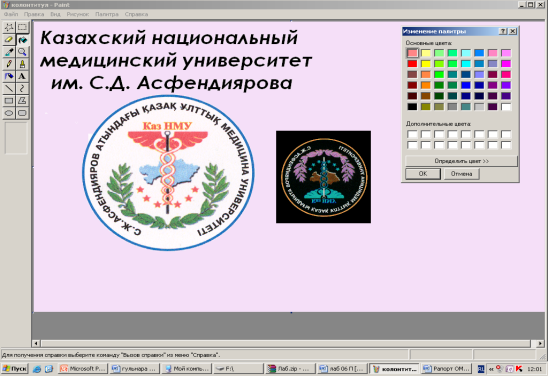Viewport: 548px width, 376px height.
Task: Switch to Microsoft P... taskbar window
Action: tap(83, 369)
